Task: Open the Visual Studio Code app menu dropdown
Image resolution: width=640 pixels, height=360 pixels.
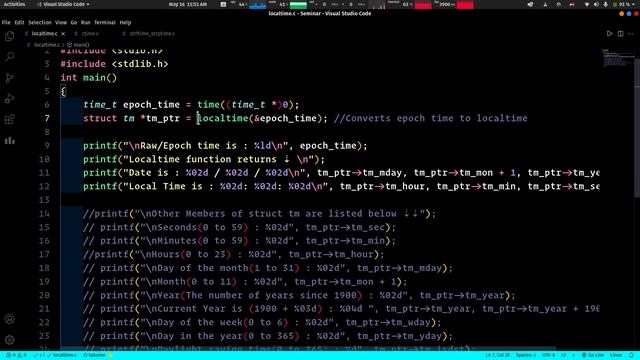Action: pos(63,4)
